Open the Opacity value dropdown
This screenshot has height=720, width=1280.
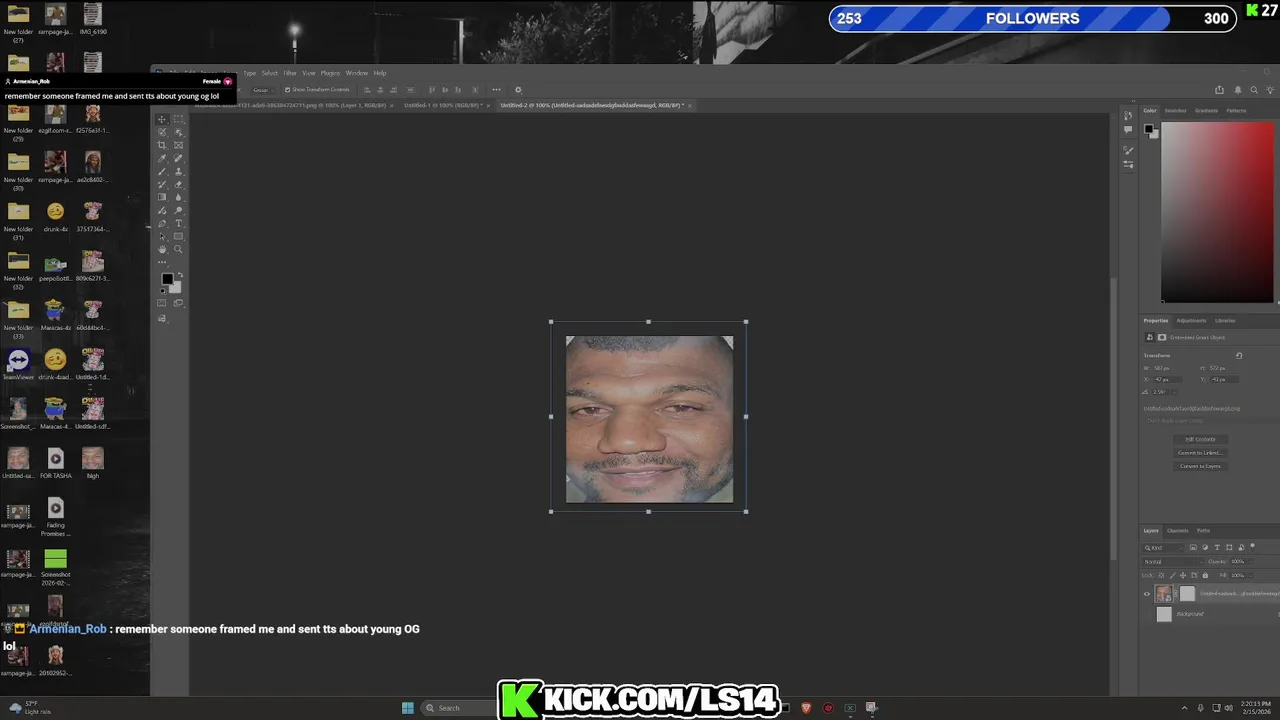pyautogui.click(x=1251, y=562)
